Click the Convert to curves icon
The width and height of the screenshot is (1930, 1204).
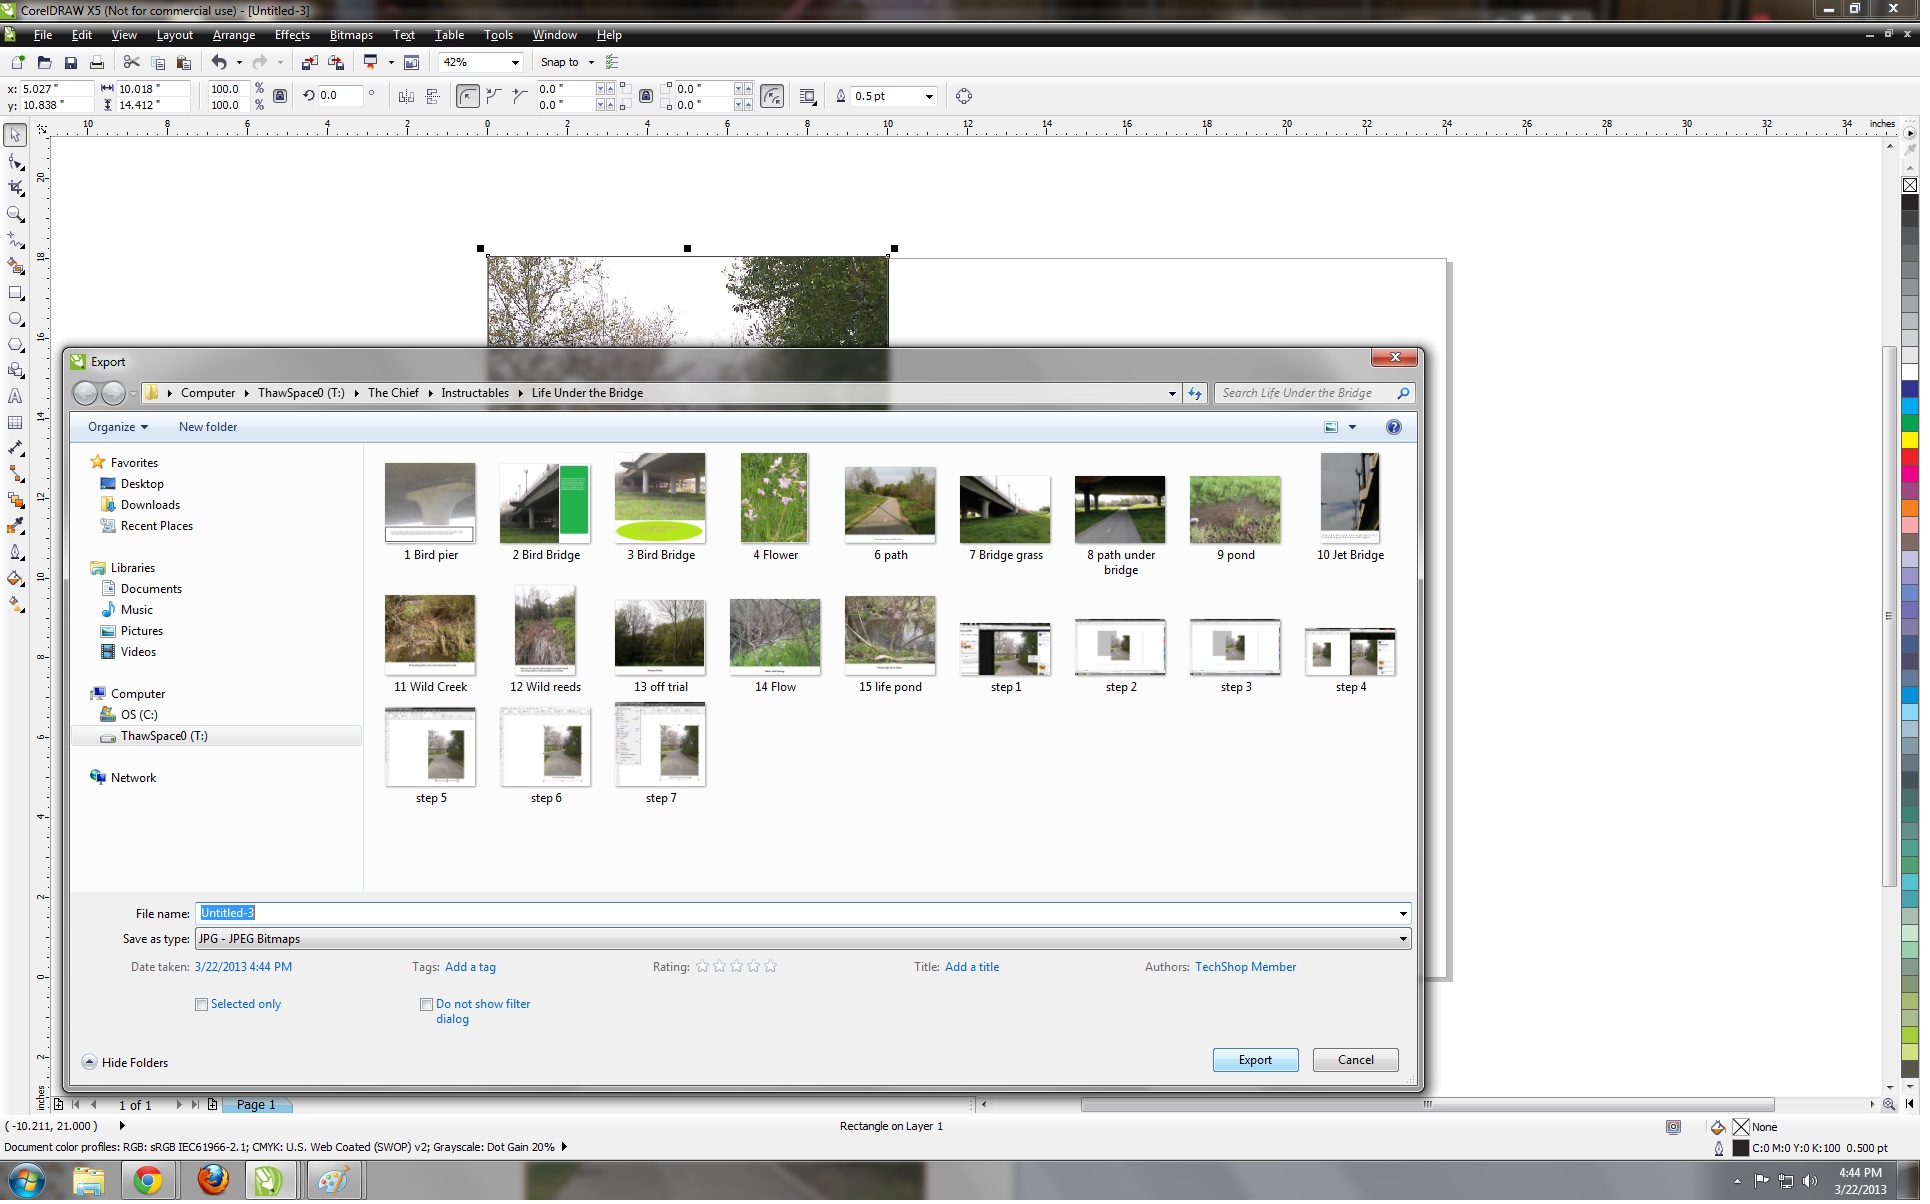pos(965,97)
